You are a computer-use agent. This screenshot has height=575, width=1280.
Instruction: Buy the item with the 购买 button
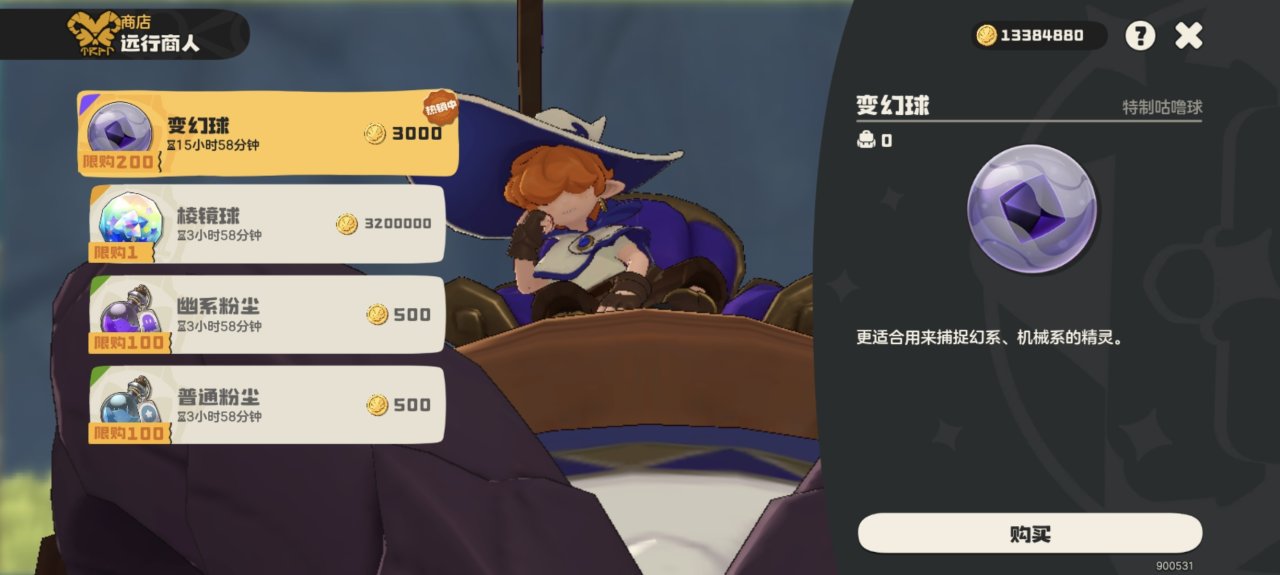tap(1030, 533)
